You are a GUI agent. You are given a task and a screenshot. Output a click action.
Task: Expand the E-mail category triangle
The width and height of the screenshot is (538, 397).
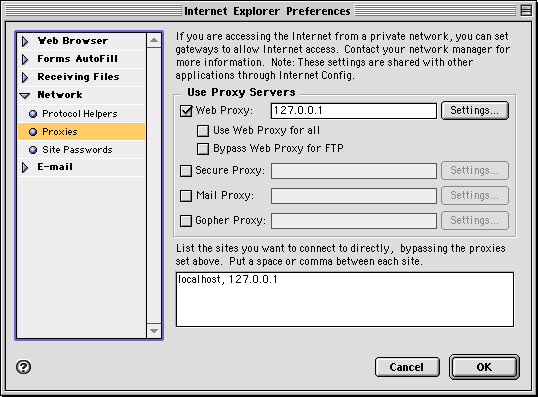coord(25,167)
